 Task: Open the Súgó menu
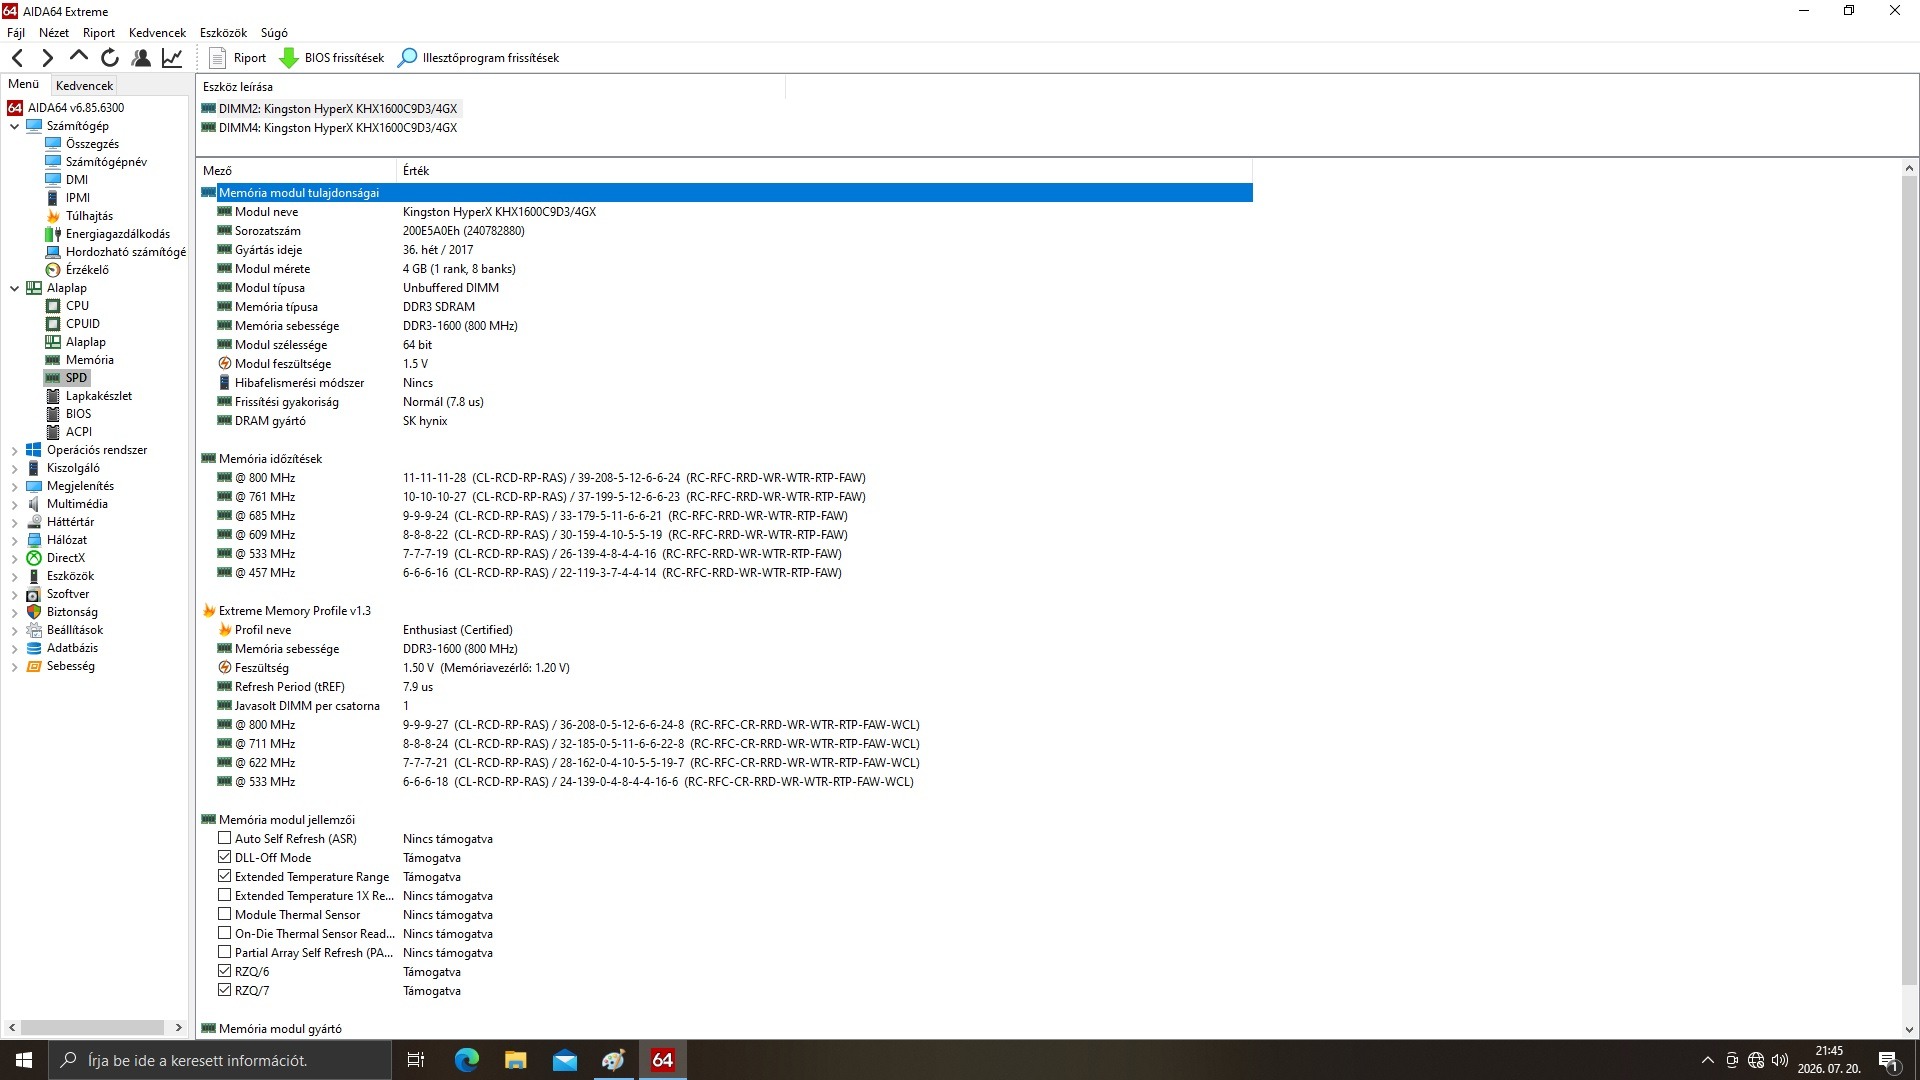pyautogui.click(x=274, y=33)
